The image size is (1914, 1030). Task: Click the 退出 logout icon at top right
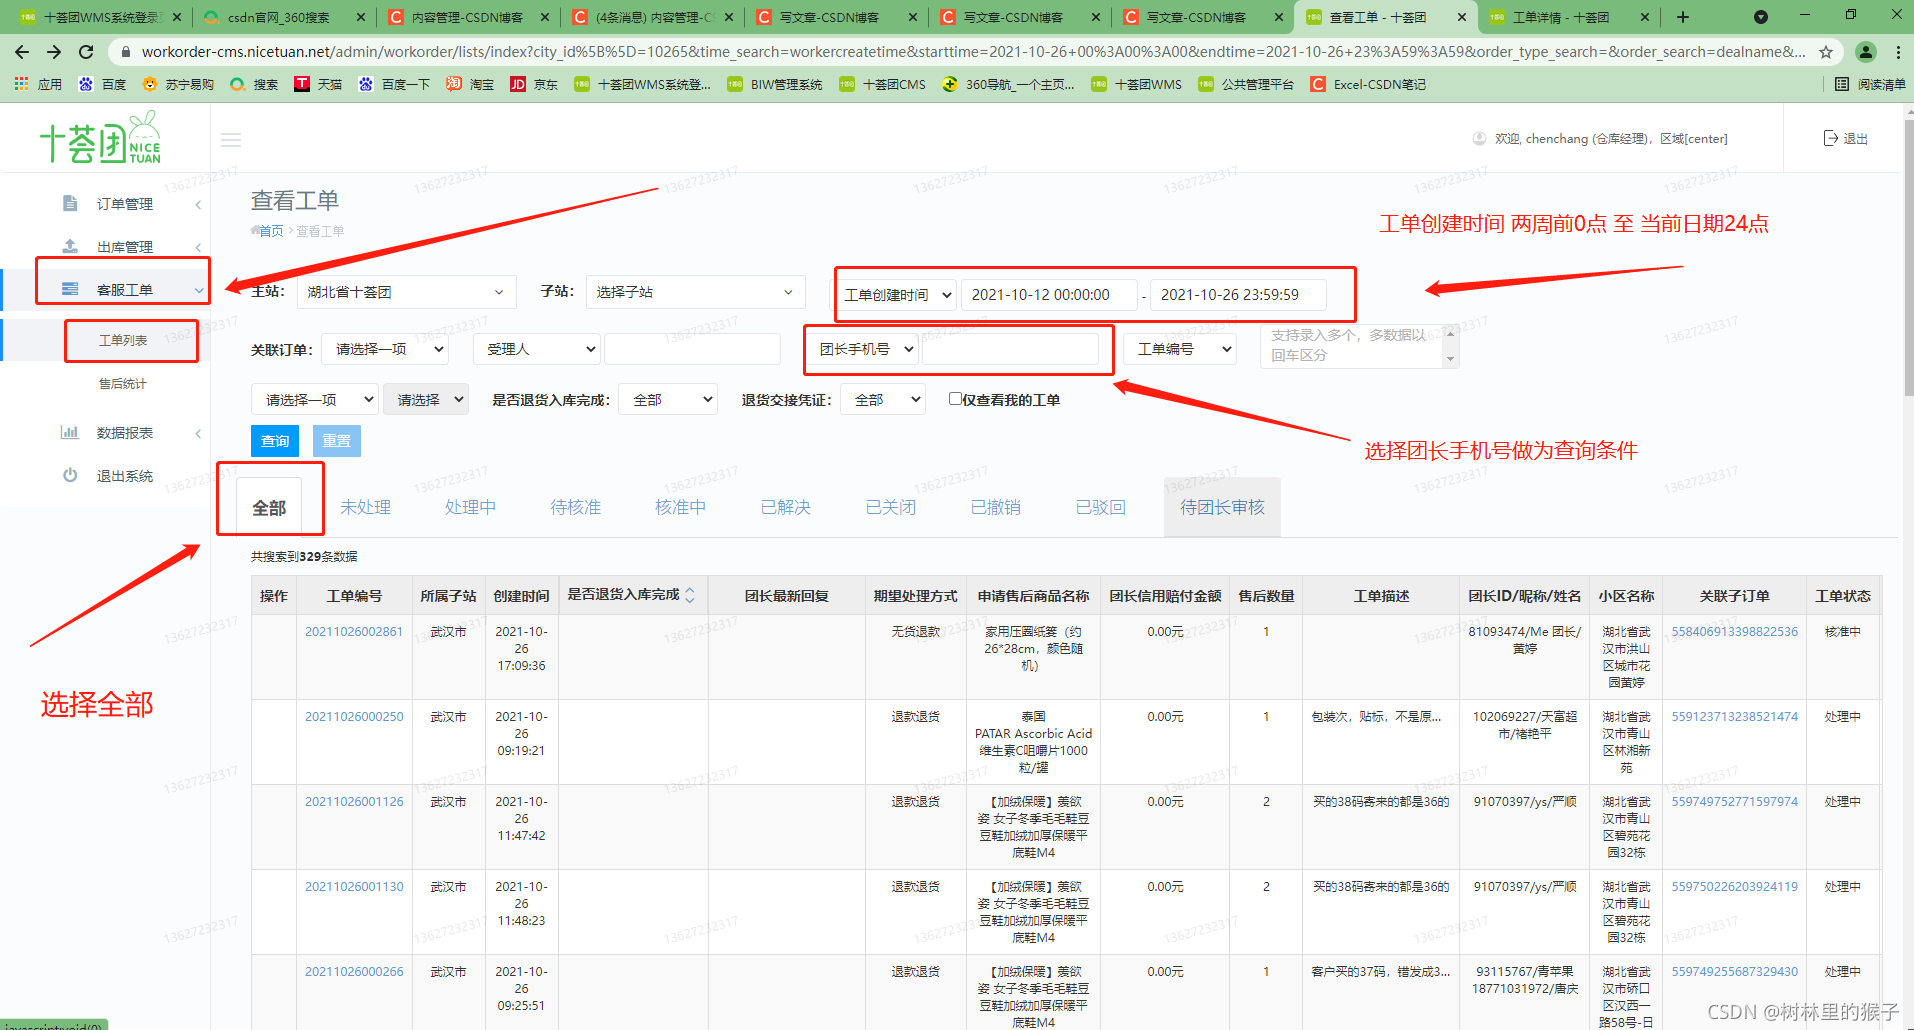1830,138
